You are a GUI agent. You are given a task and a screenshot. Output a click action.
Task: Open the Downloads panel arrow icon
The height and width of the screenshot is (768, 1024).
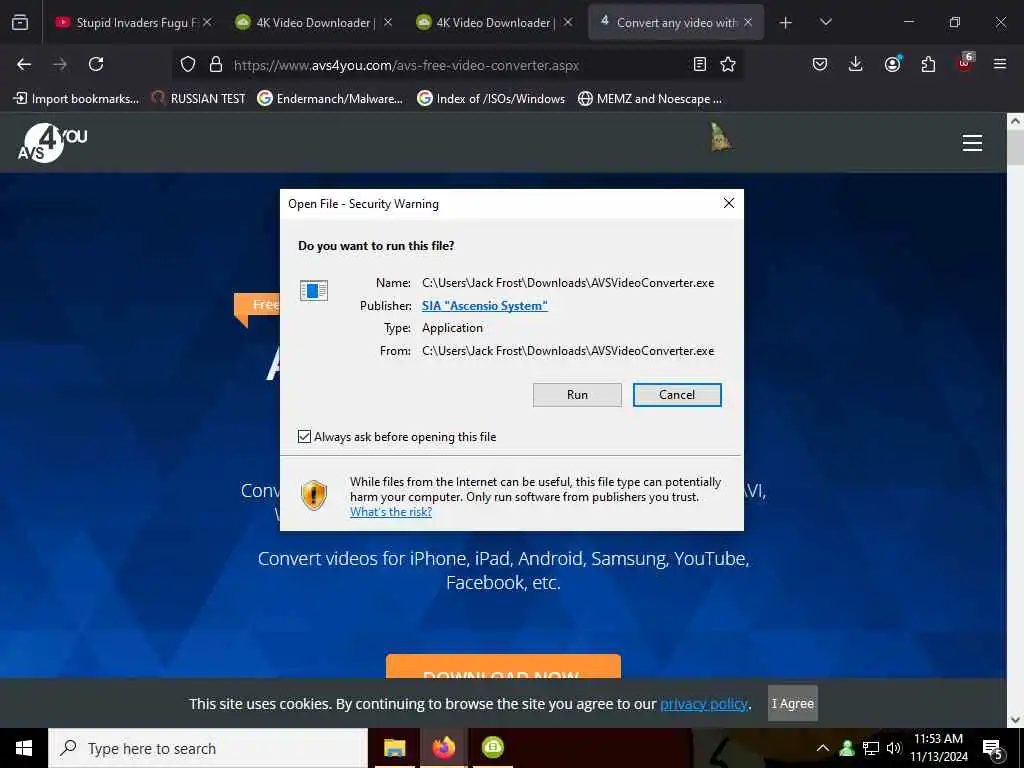(856, 64)
